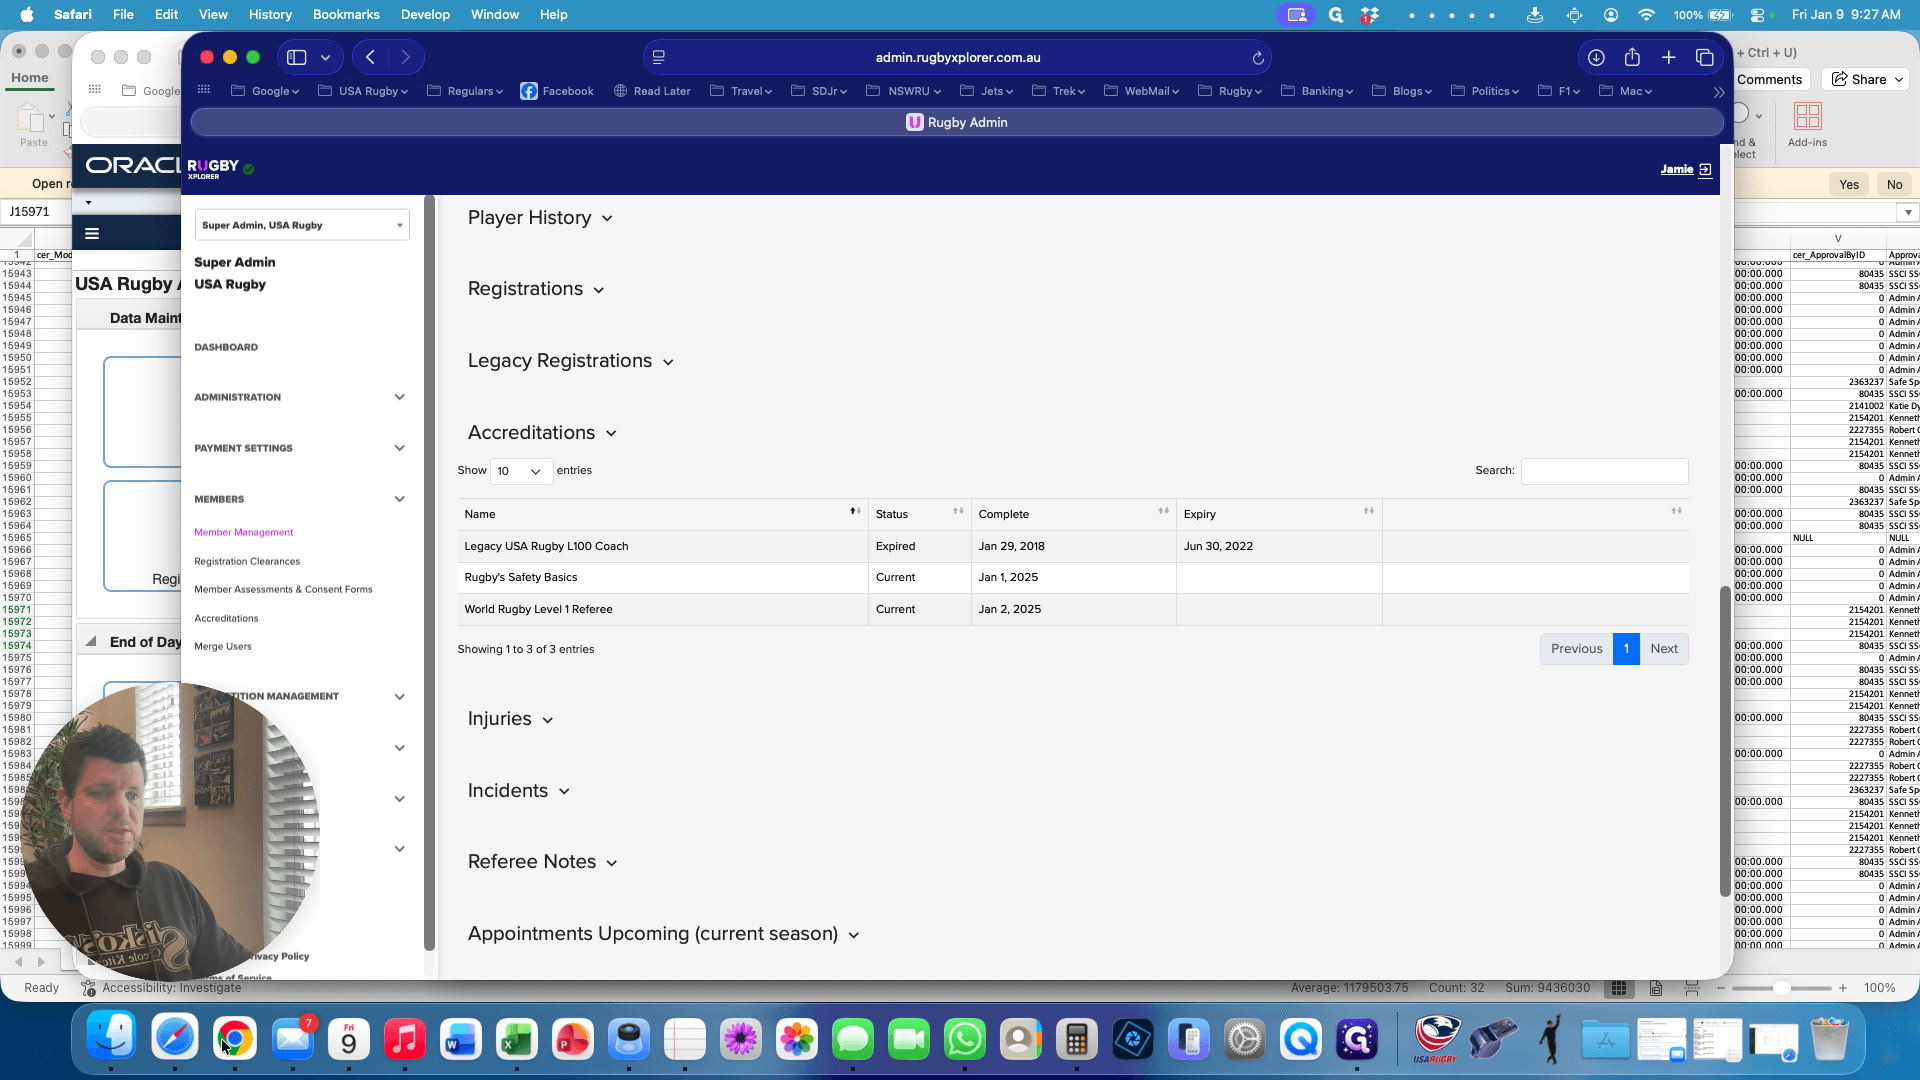Open Safari downloads icon
This screenshot has height=1080, width=1920.
pos(1596,58)
